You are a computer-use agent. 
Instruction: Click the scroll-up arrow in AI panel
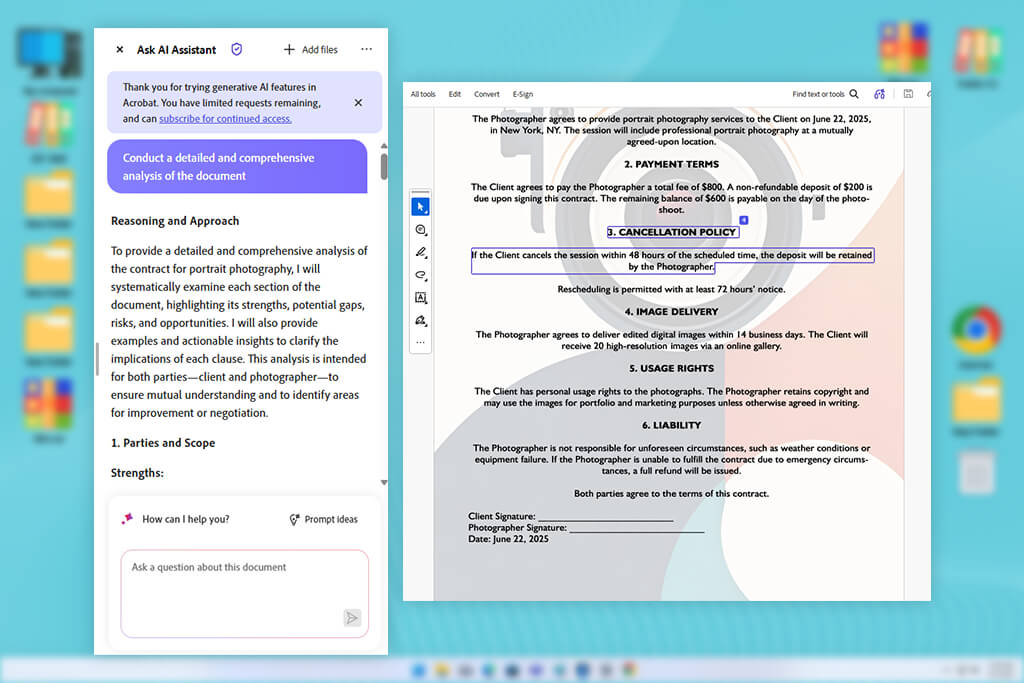(x=384, y=146)
